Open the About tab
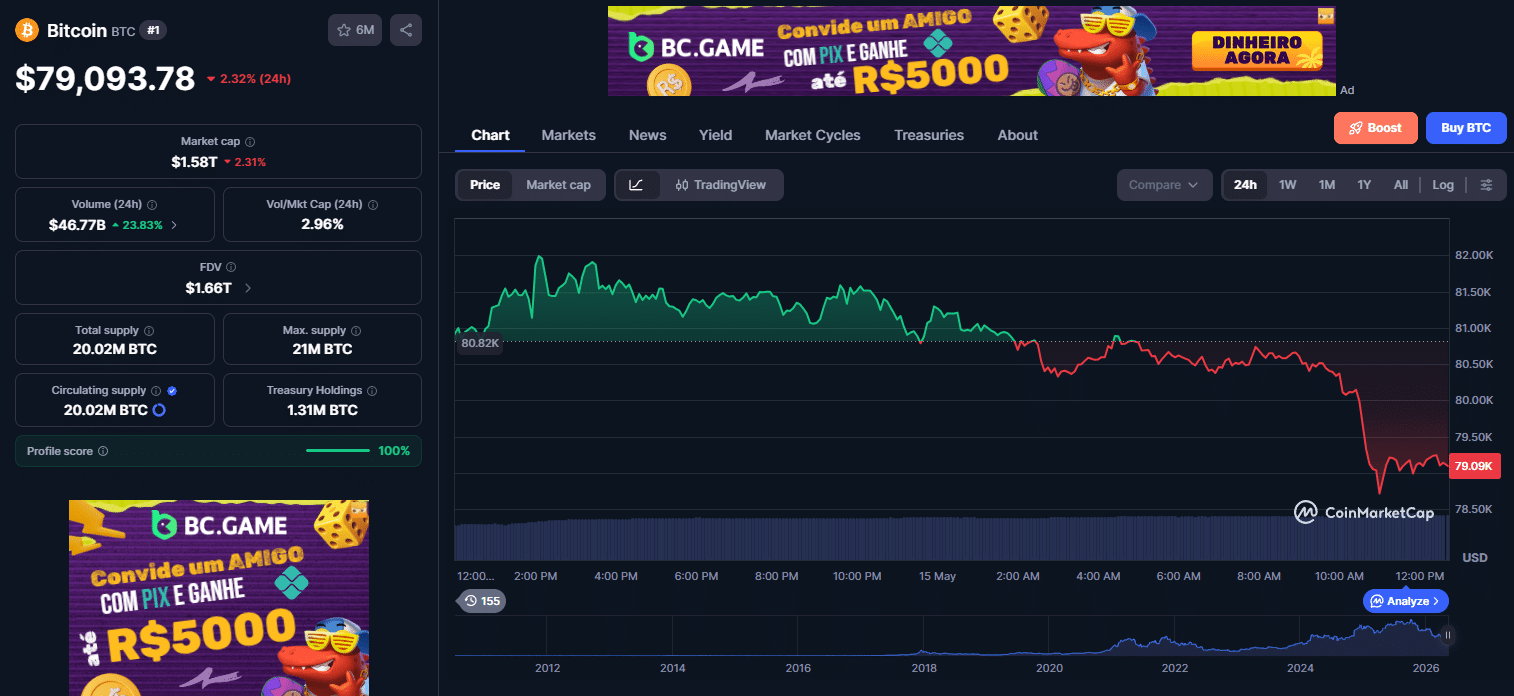Viewport: 1514px width, 696px height. coord(1017,135)
